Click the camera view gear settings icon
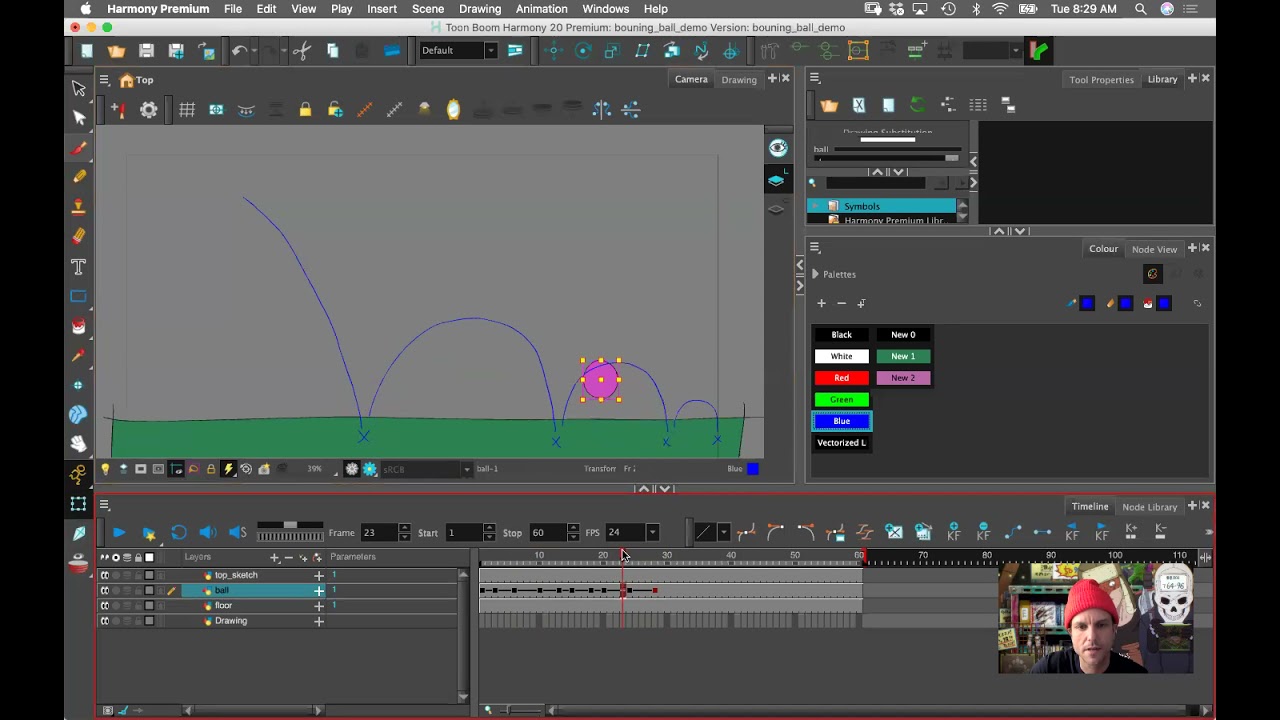1280x720 pixels. (148, 109)
